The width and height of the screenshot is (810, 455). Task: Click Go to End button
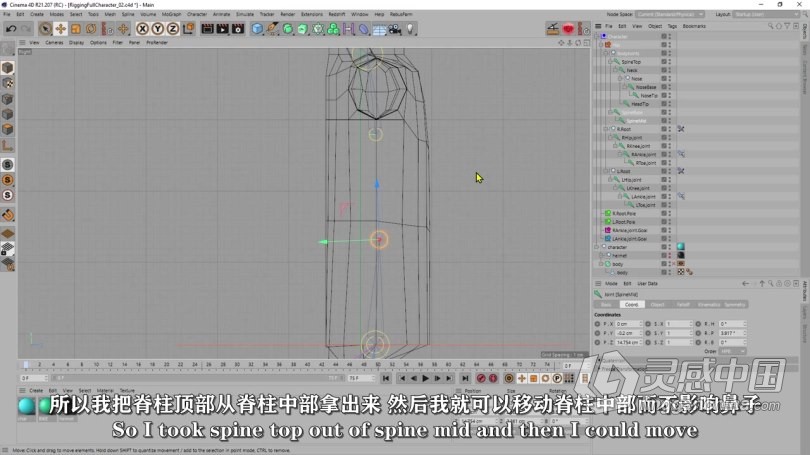[x=465, y=379]
